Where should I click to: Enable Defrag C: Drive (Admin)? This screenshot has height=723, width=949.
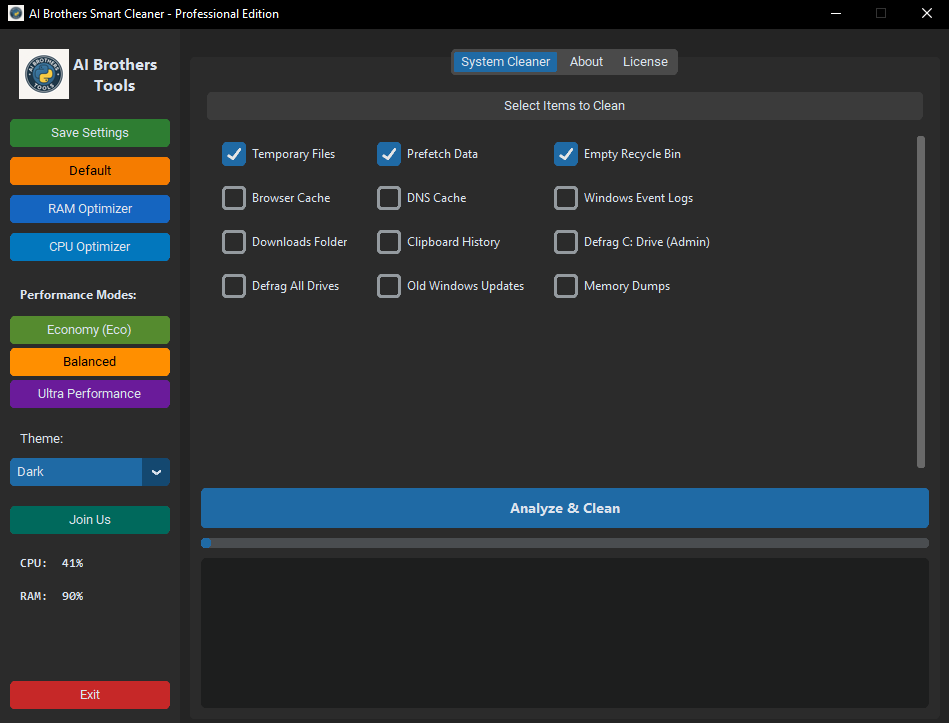pos(565,242)
